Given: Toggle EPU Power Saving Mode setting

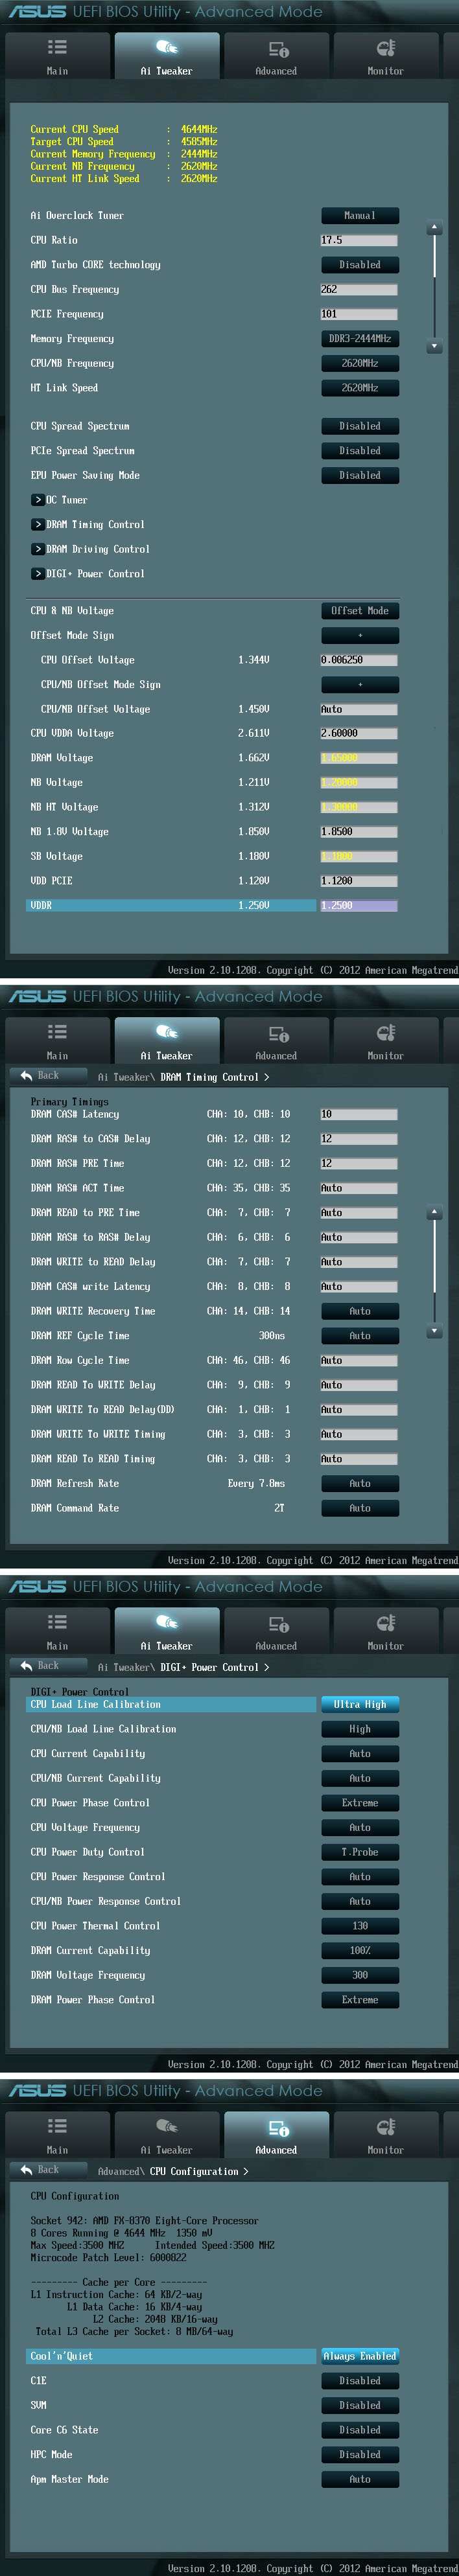Looking at the screenshot, I should point(360,476).
